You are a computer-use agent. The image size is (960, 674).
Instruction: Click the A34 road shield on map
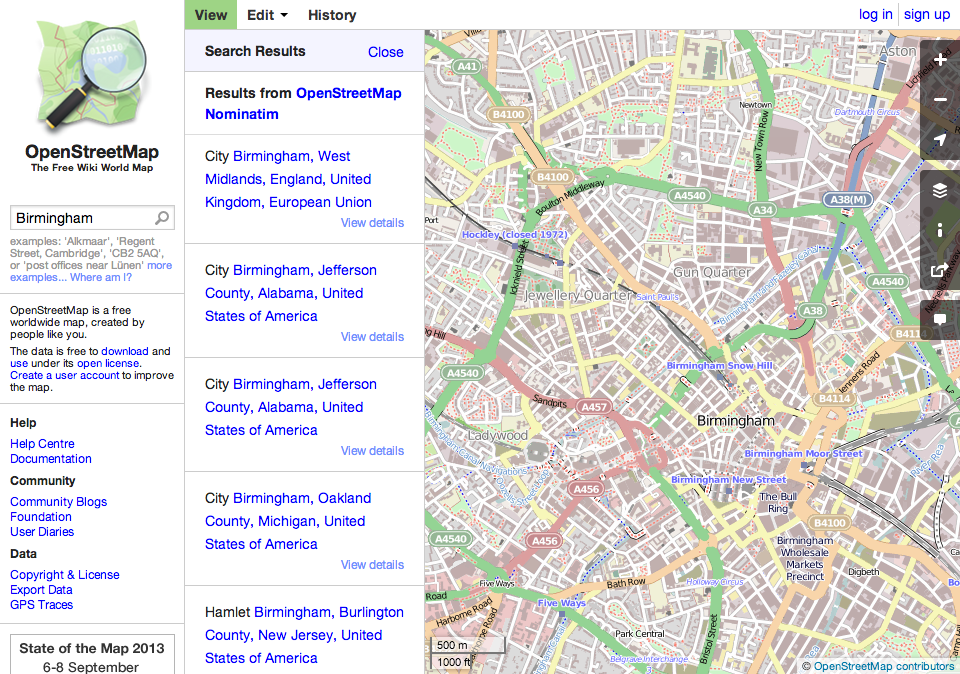762,210
